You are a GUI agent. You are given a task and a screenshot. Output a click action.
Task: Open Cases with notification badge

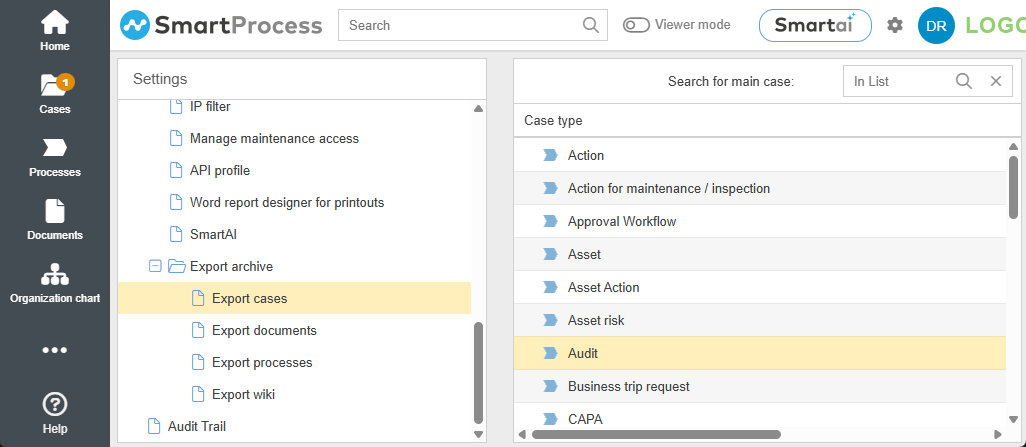click(55, 94)
